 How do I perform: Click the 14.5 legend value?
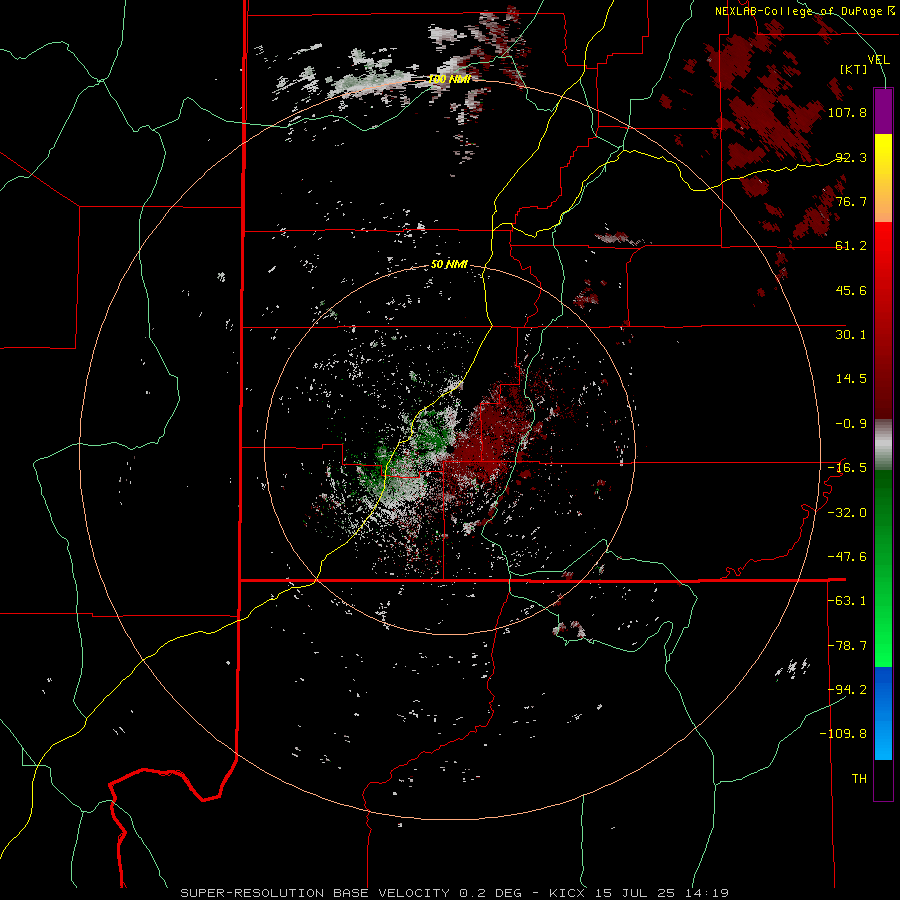pyautogui.click(x=851, y=379)
